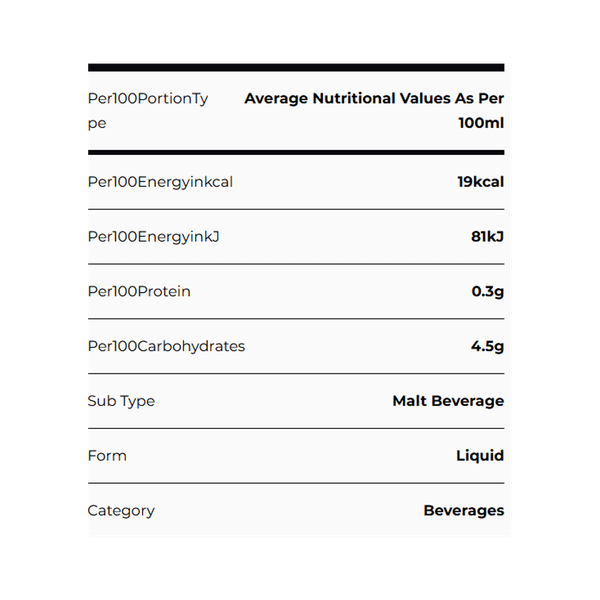The image size is (600, 600).
Task: Click the wrapped 'pe' text under Per100PortionTy
Action: coord(97,124)
